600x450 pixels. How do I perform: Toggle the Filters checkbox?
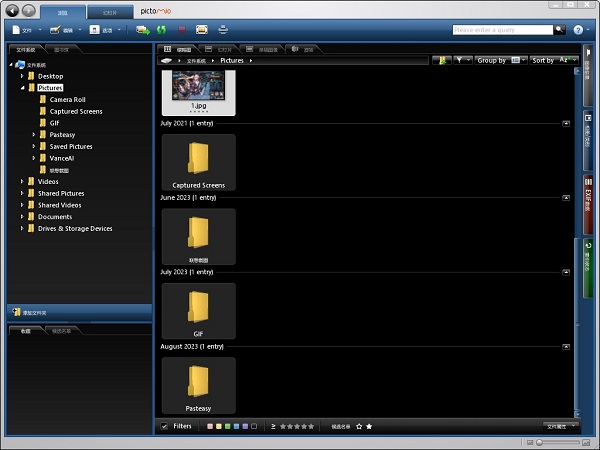[164, 426]
